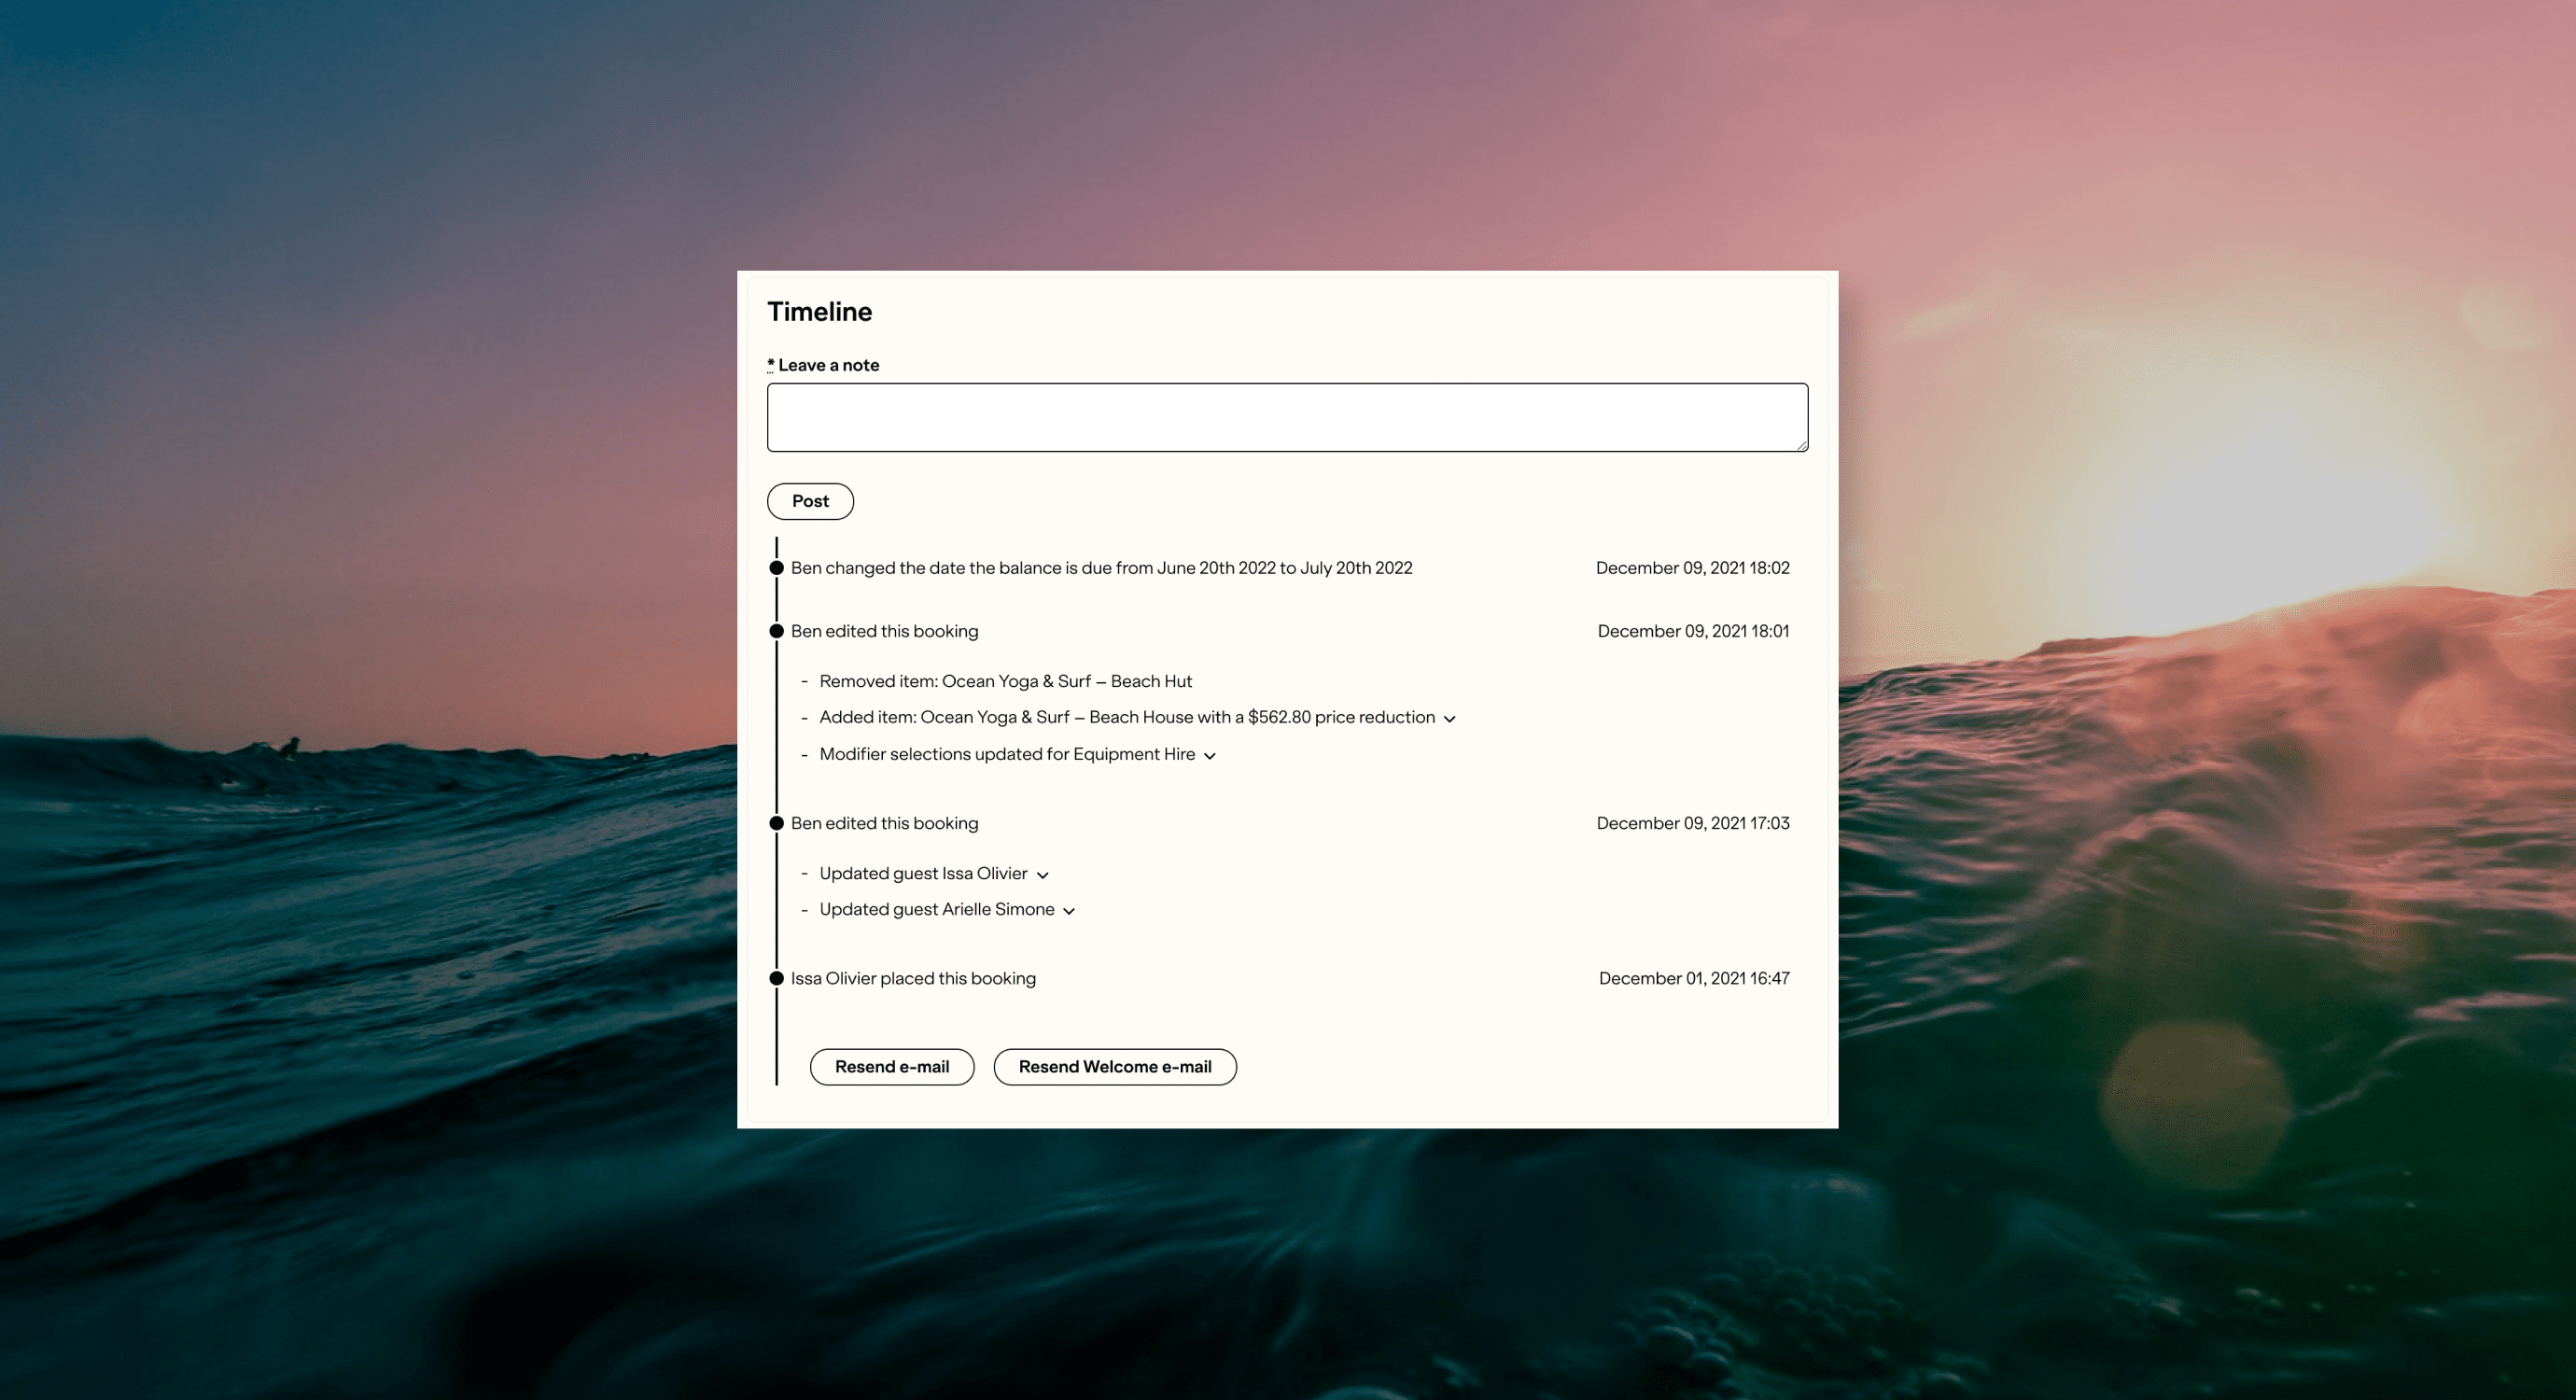The image size is (2576, 1400).
Task: Click the timeline dot for the 18:01 booking edit
Action: tap(776, 631)
